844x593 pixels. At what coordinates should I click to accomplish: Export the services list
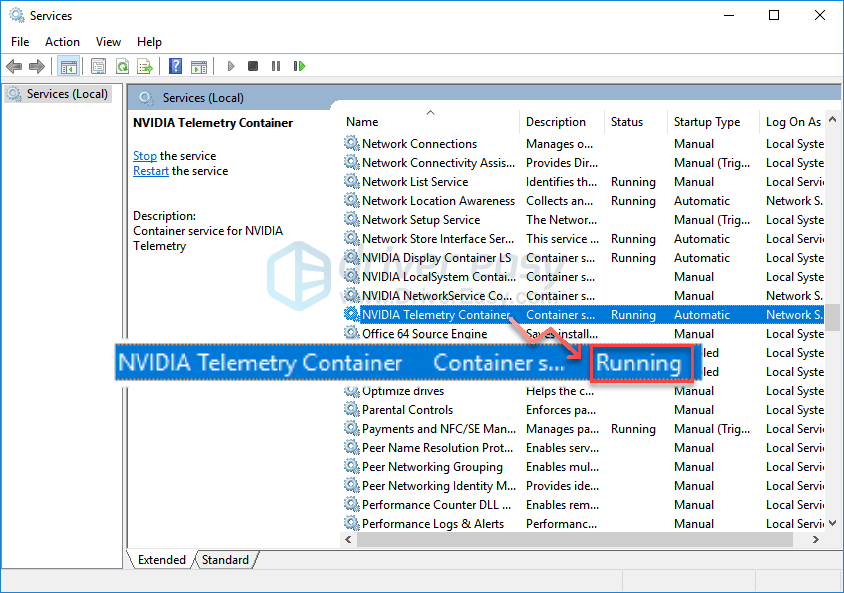point(146,66)
